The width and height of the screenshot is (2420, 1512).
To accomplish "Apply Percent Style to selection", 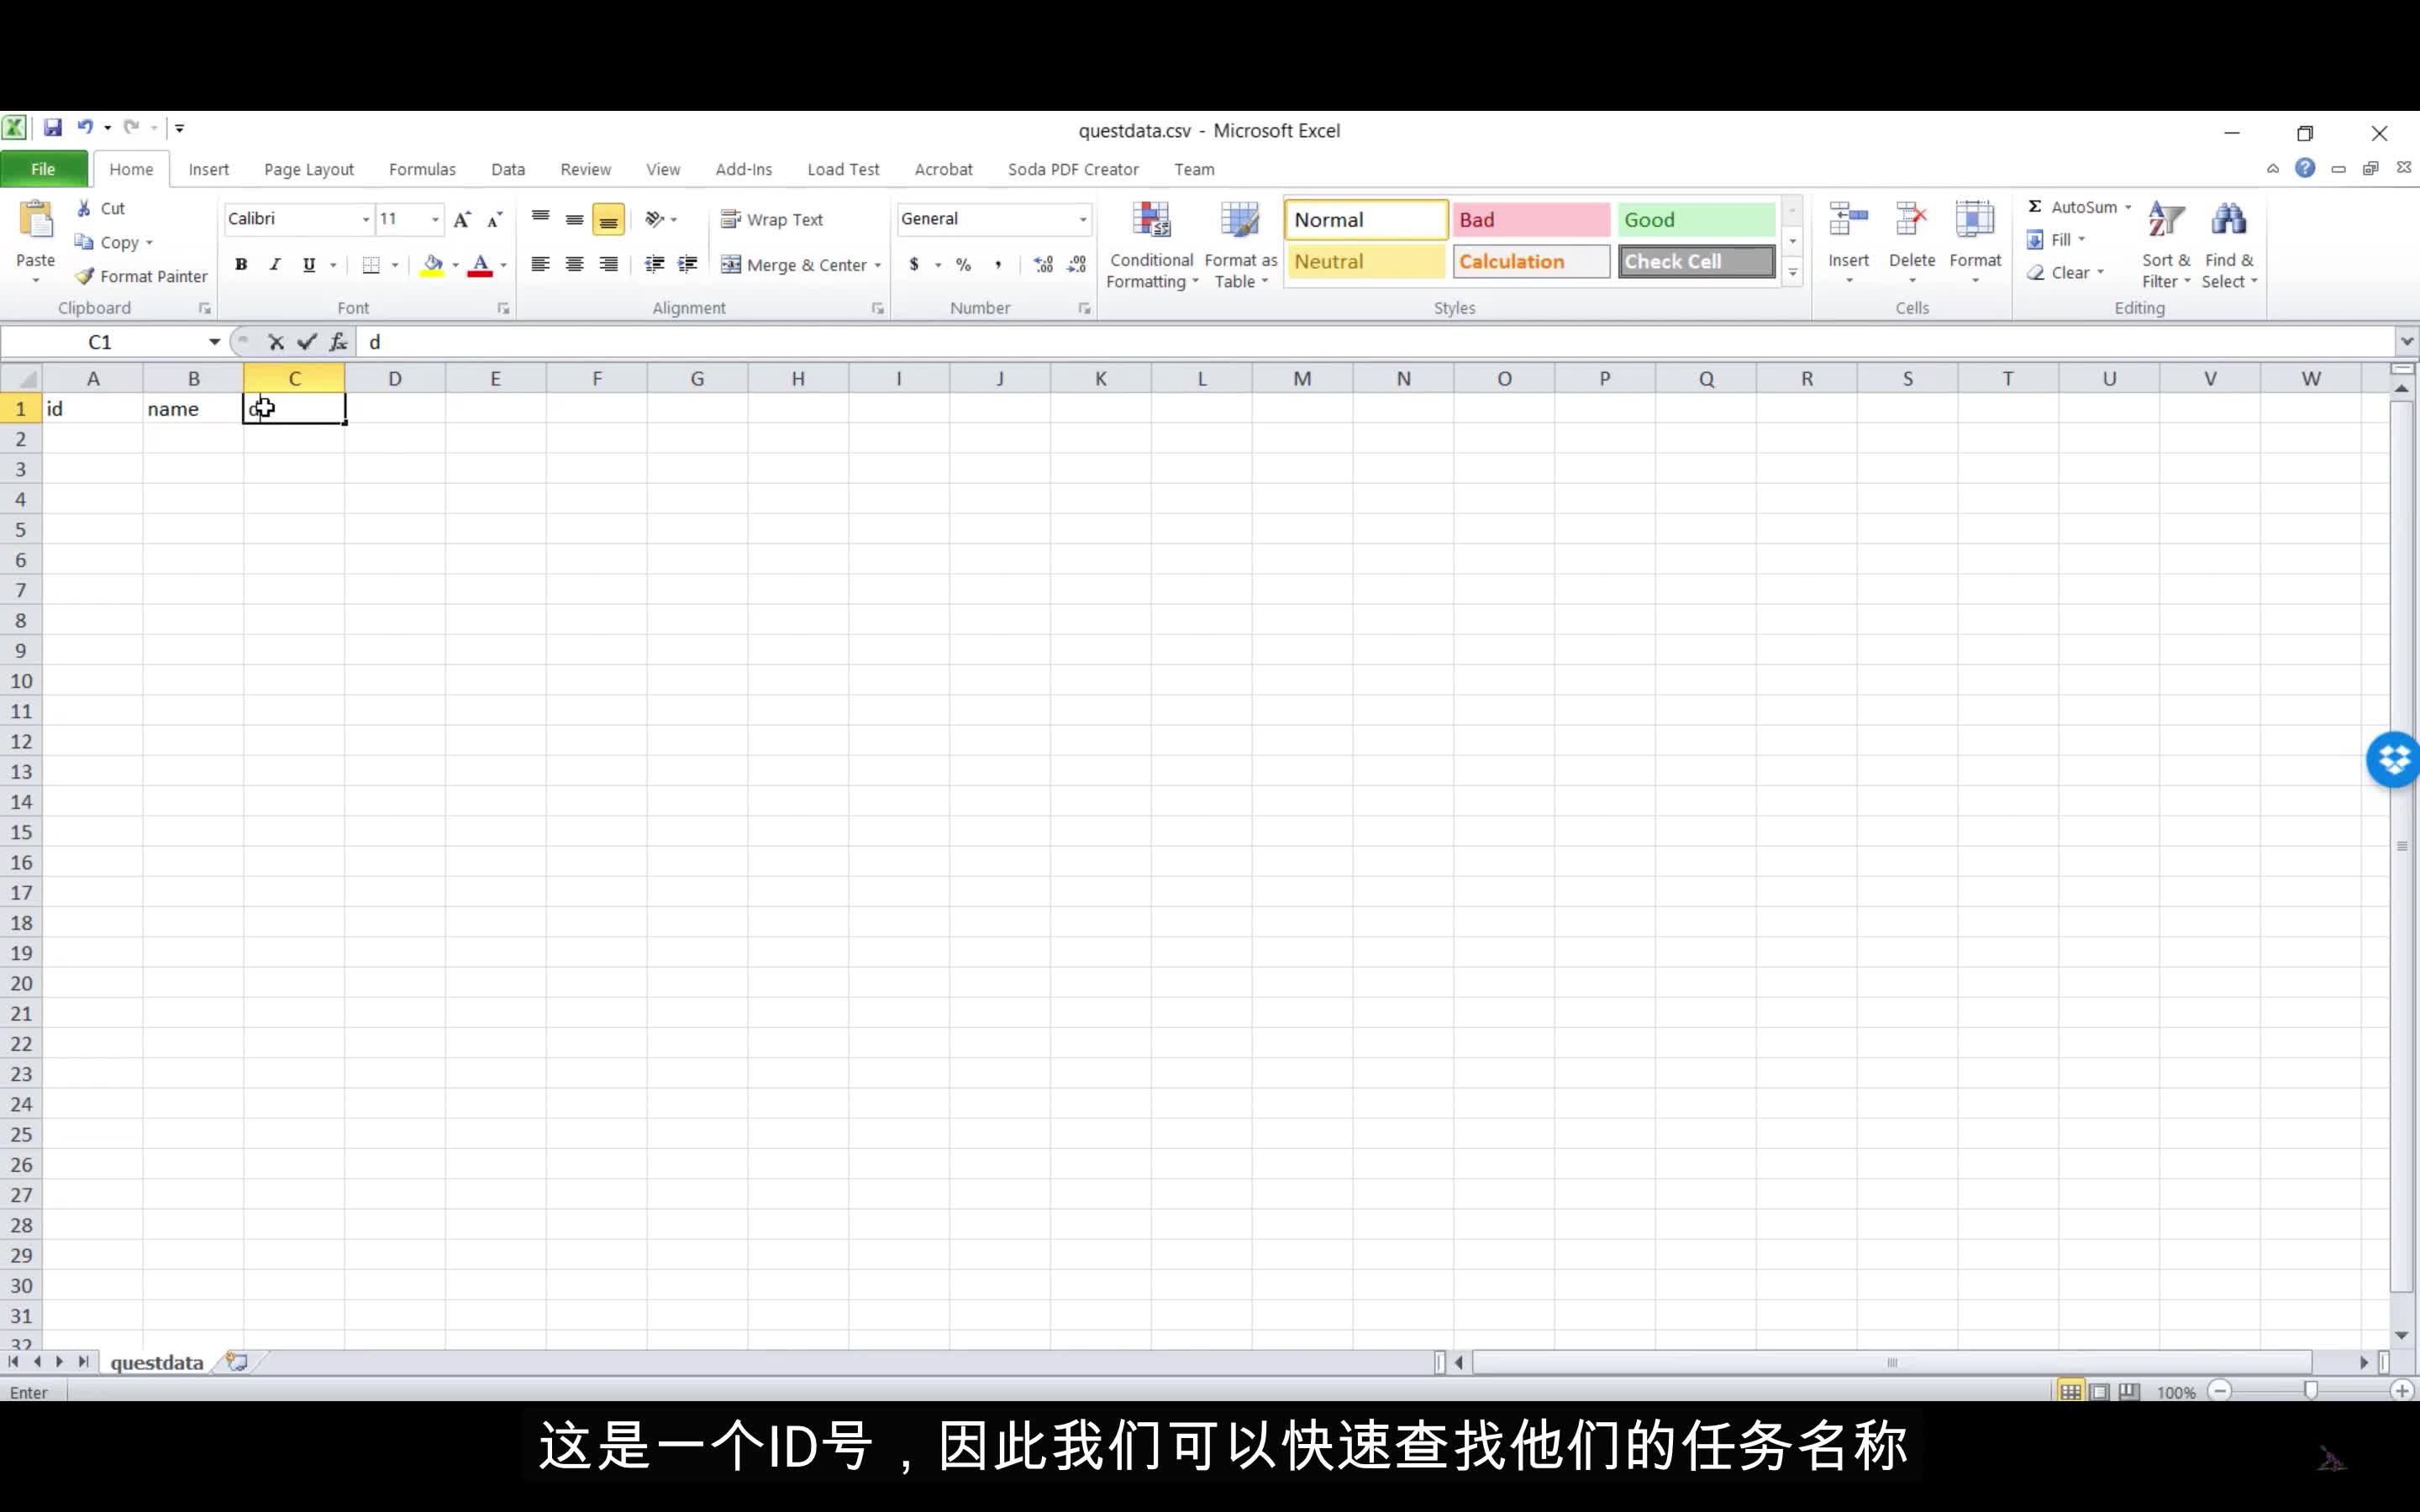I will coord(963,264).
